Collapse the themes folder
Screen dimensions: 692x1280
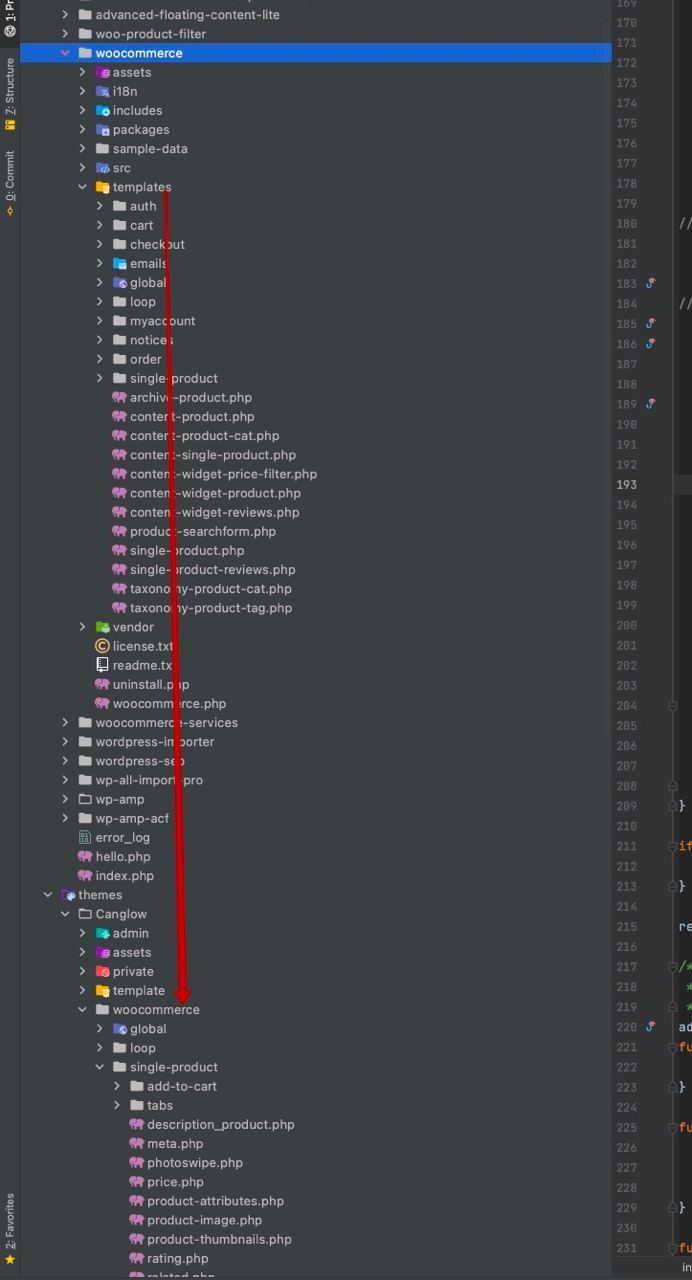coord(48,895)
